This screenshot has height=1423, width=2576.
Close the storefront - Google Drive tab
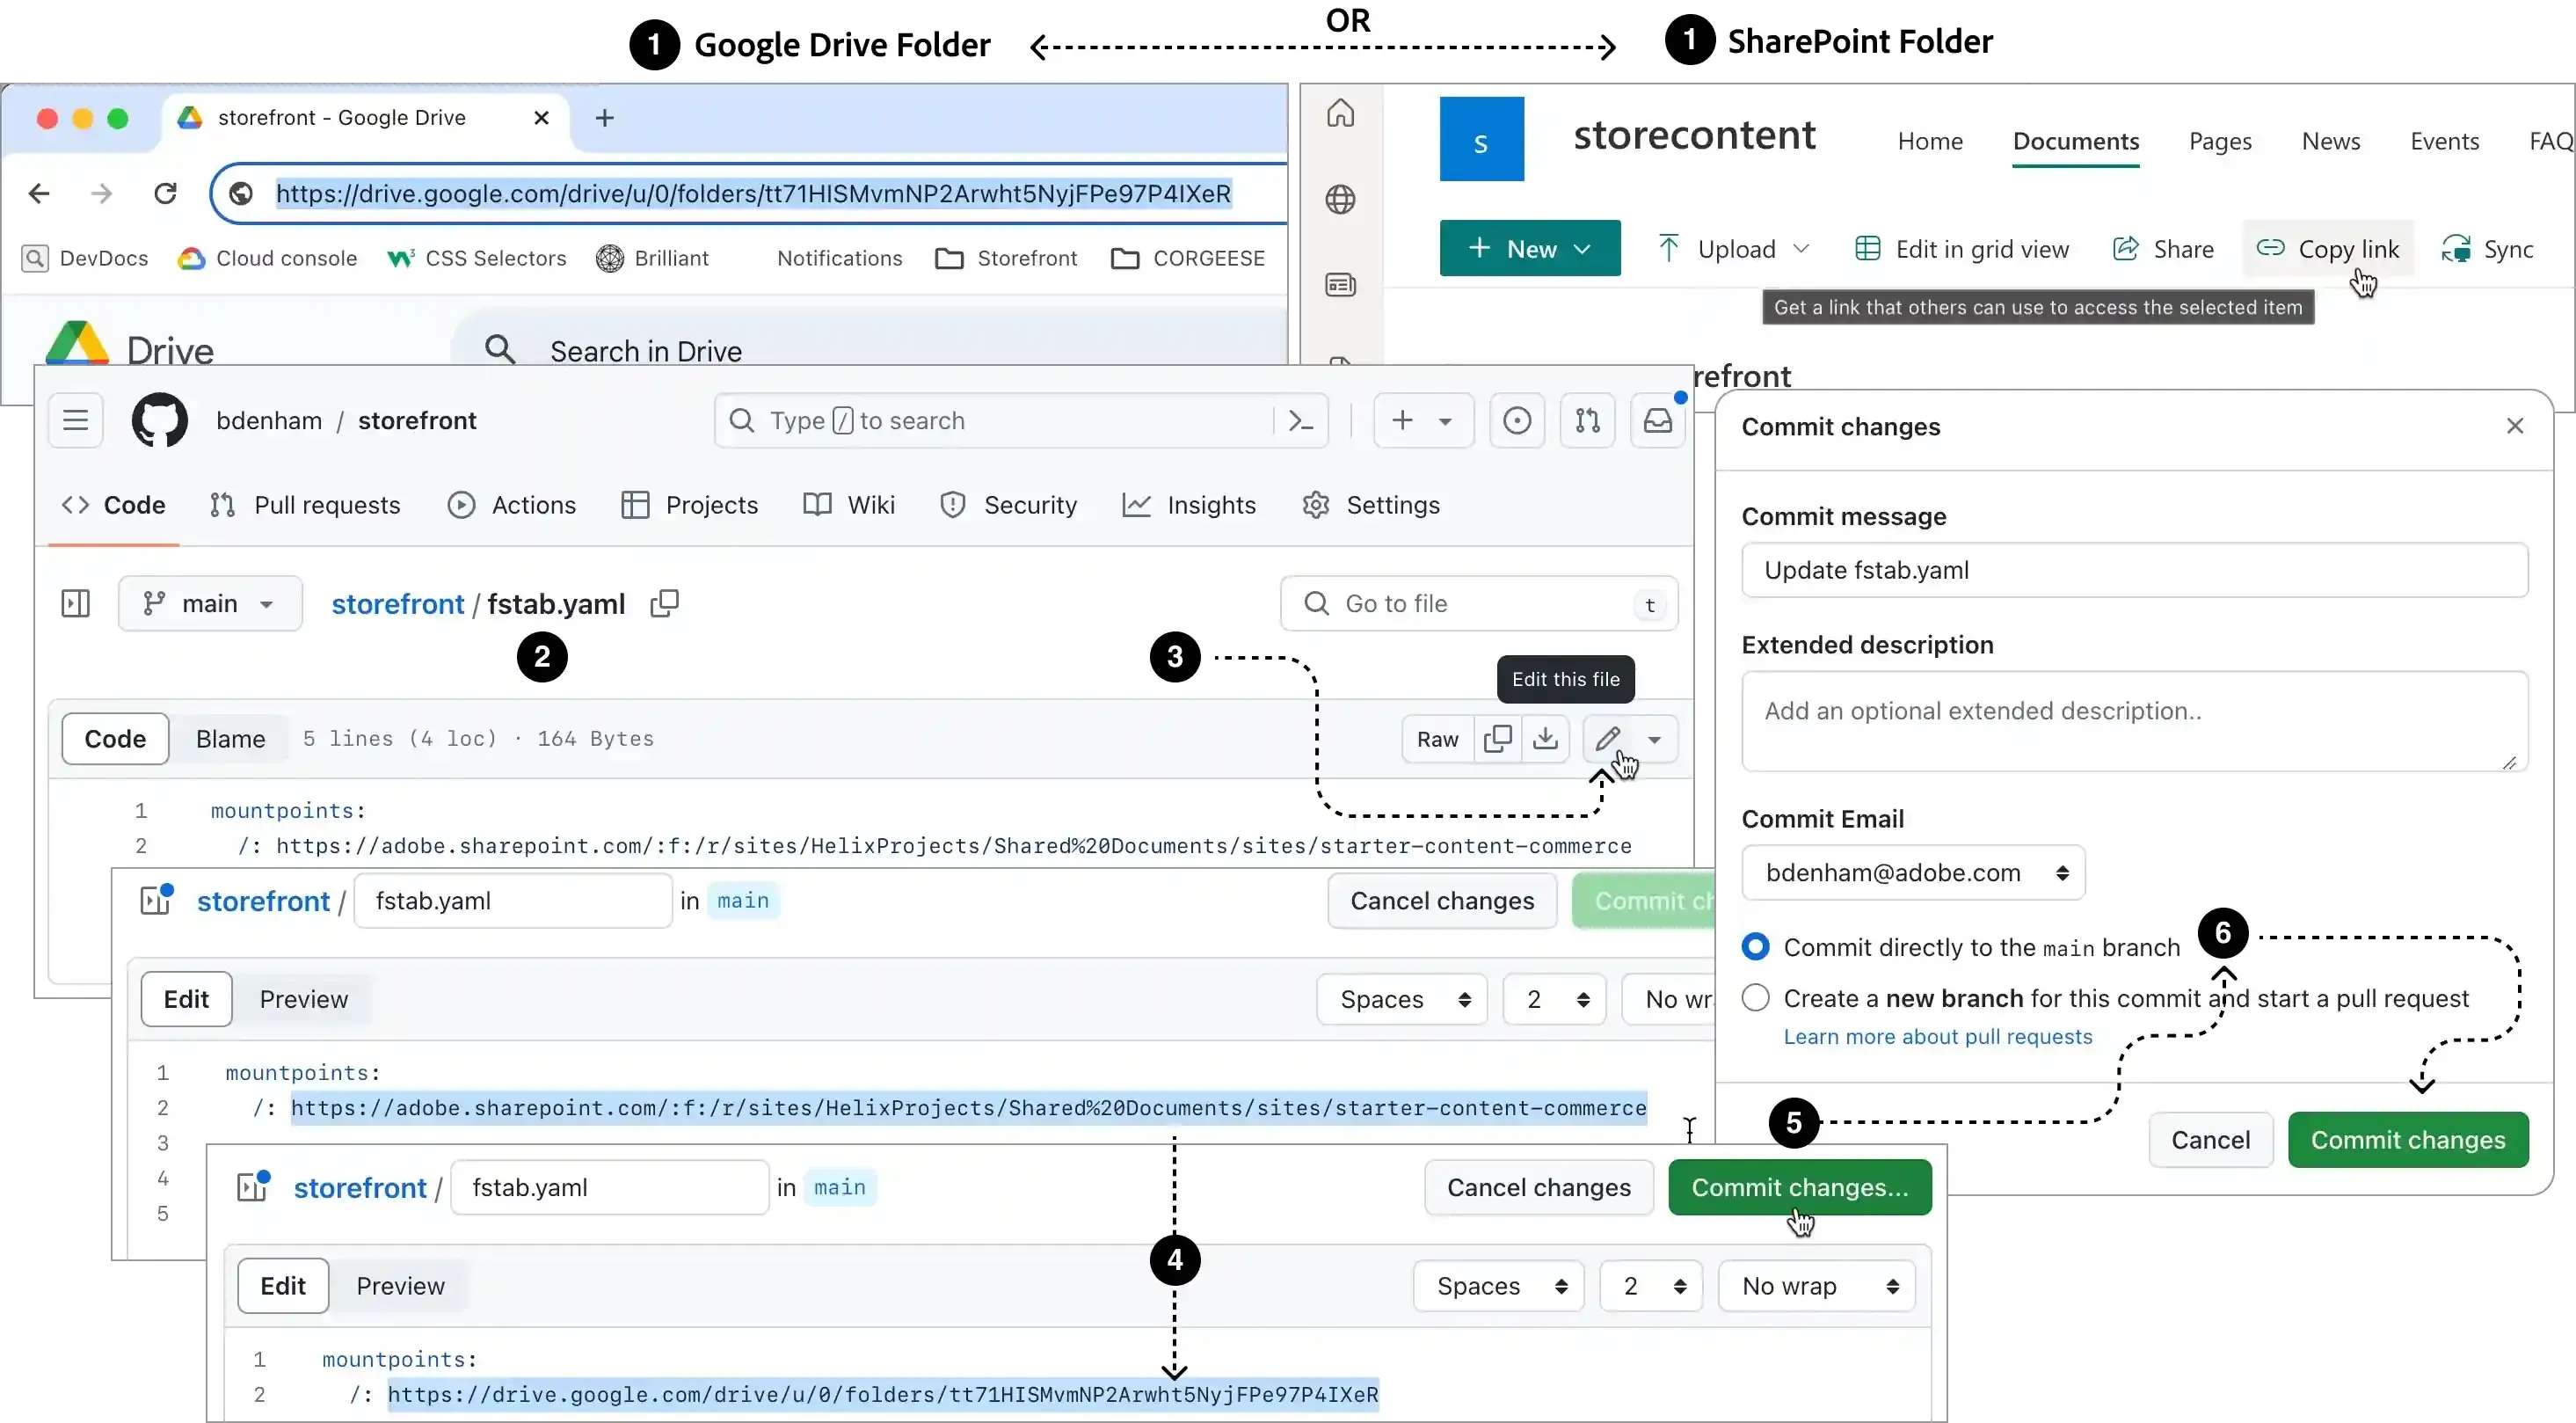click(x=541, y=118)
